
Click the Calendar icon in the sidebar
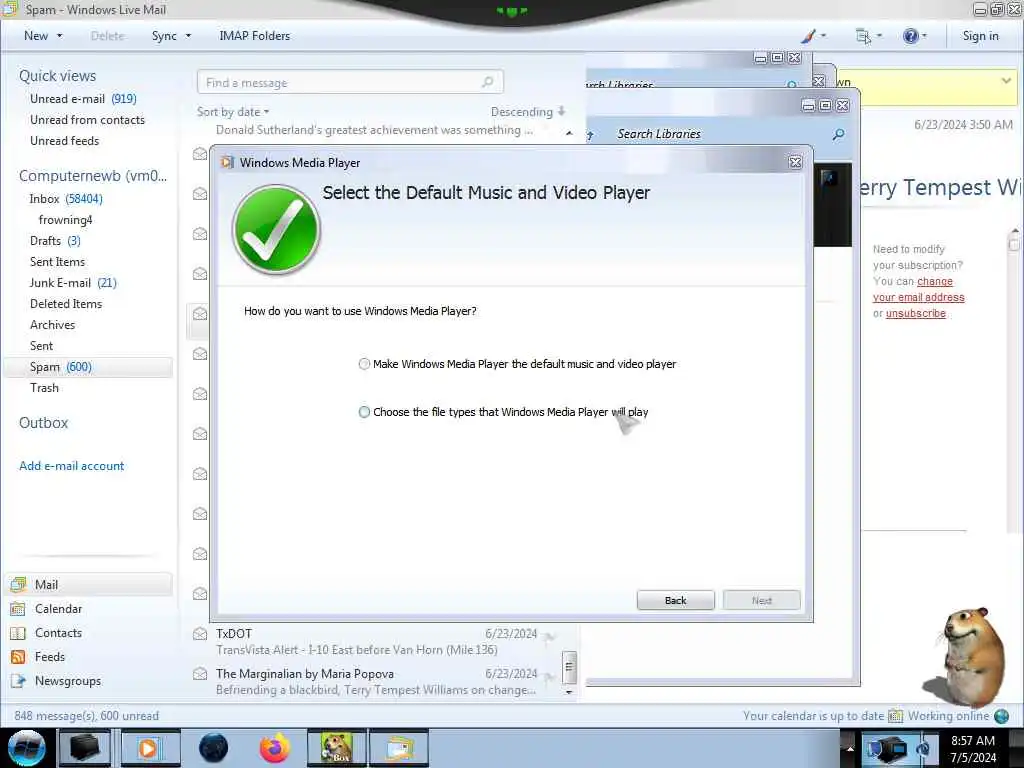tap(18, 609)
